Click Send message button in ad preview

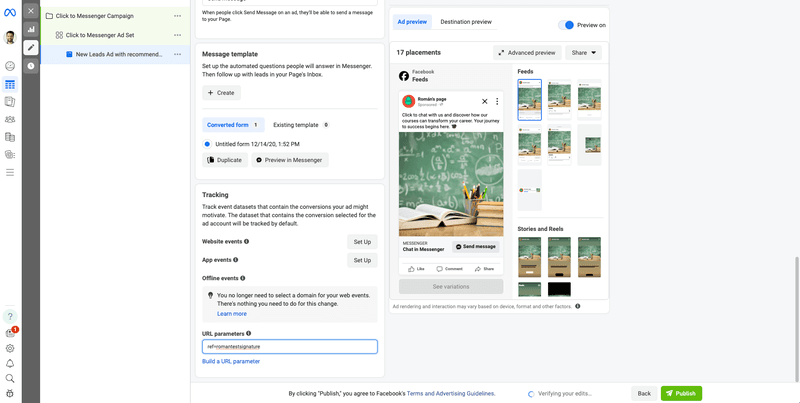(476, 246)
